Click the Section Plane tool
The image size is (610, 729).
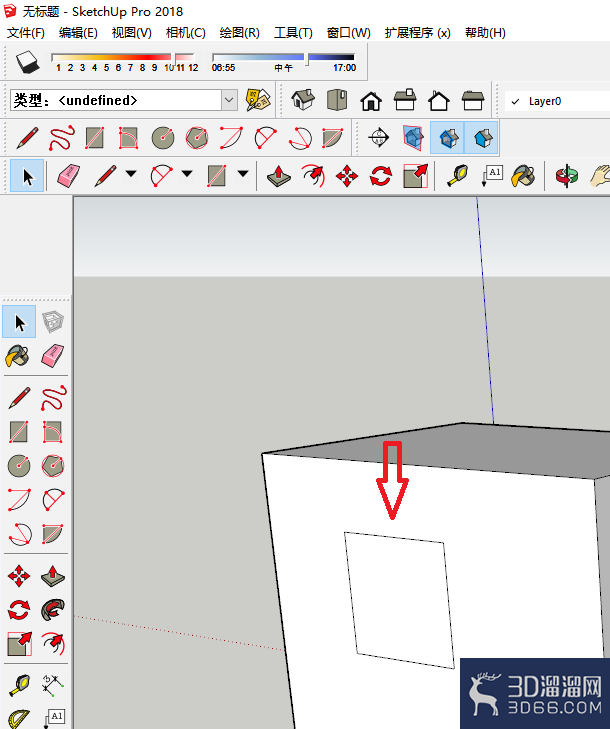(x=378, y=138)
